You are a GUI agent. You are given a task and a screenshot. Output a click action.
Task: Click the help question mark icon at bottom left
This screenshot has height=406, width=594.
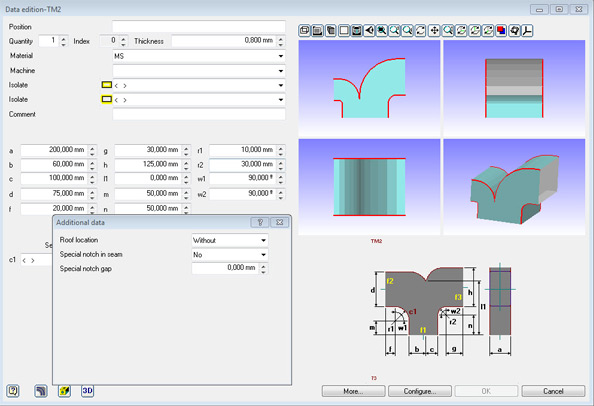click(13, 391)
